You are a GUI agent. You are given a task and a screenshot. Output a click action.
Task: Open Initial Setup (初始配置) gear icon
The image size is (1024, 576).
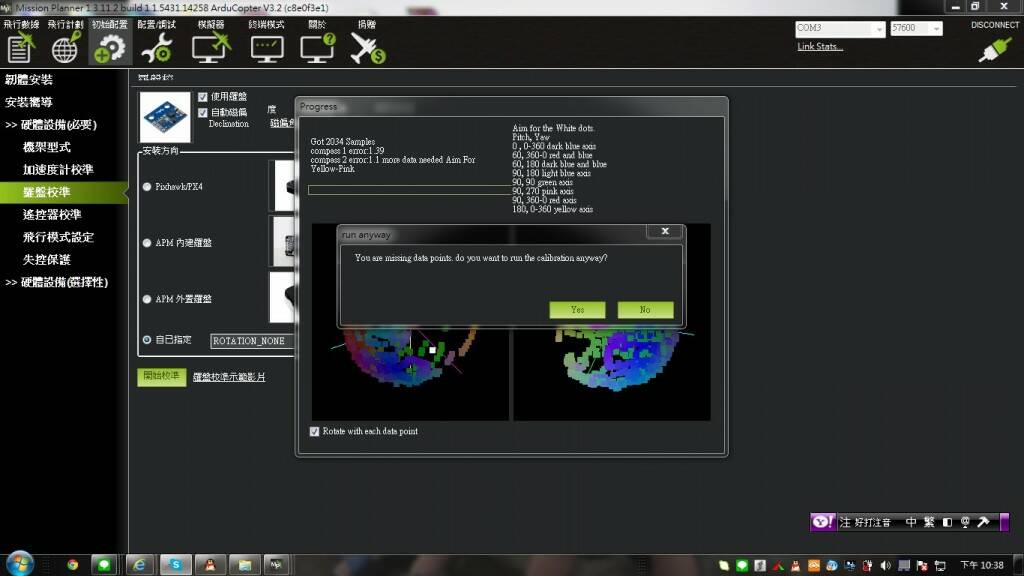109,48
